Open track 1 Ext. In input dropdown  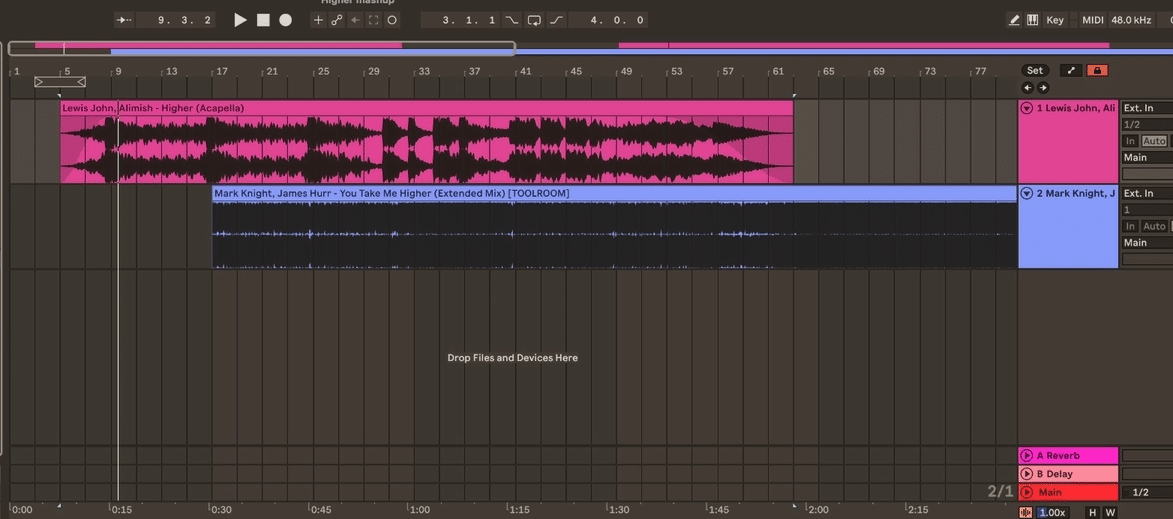tap(1147, 108)
